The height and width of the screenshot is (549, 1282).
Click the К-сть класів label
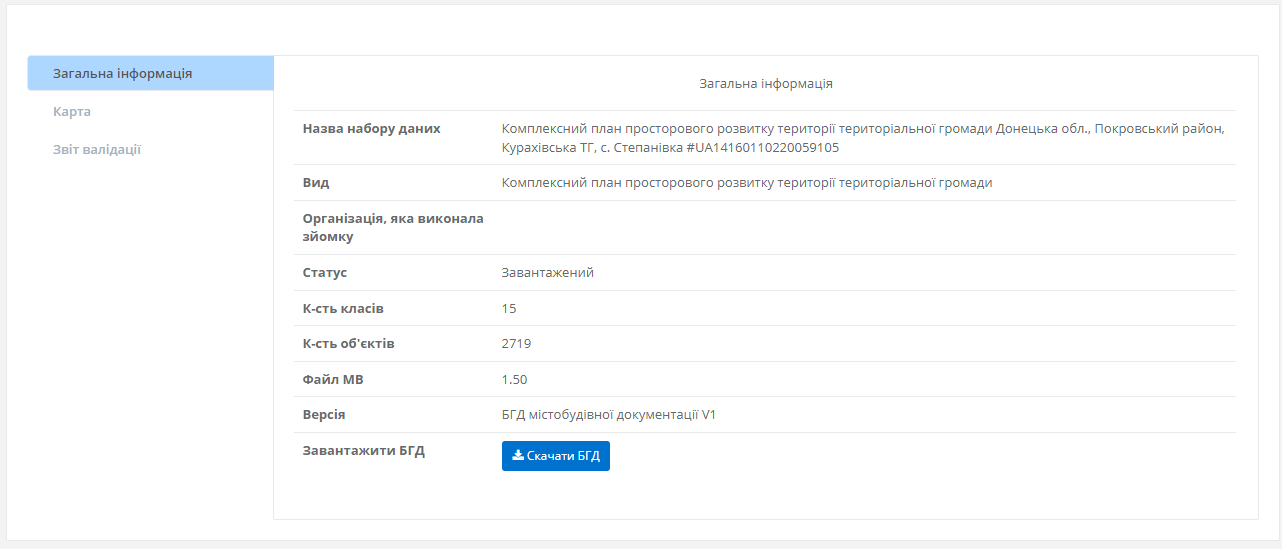pos(343,308)
